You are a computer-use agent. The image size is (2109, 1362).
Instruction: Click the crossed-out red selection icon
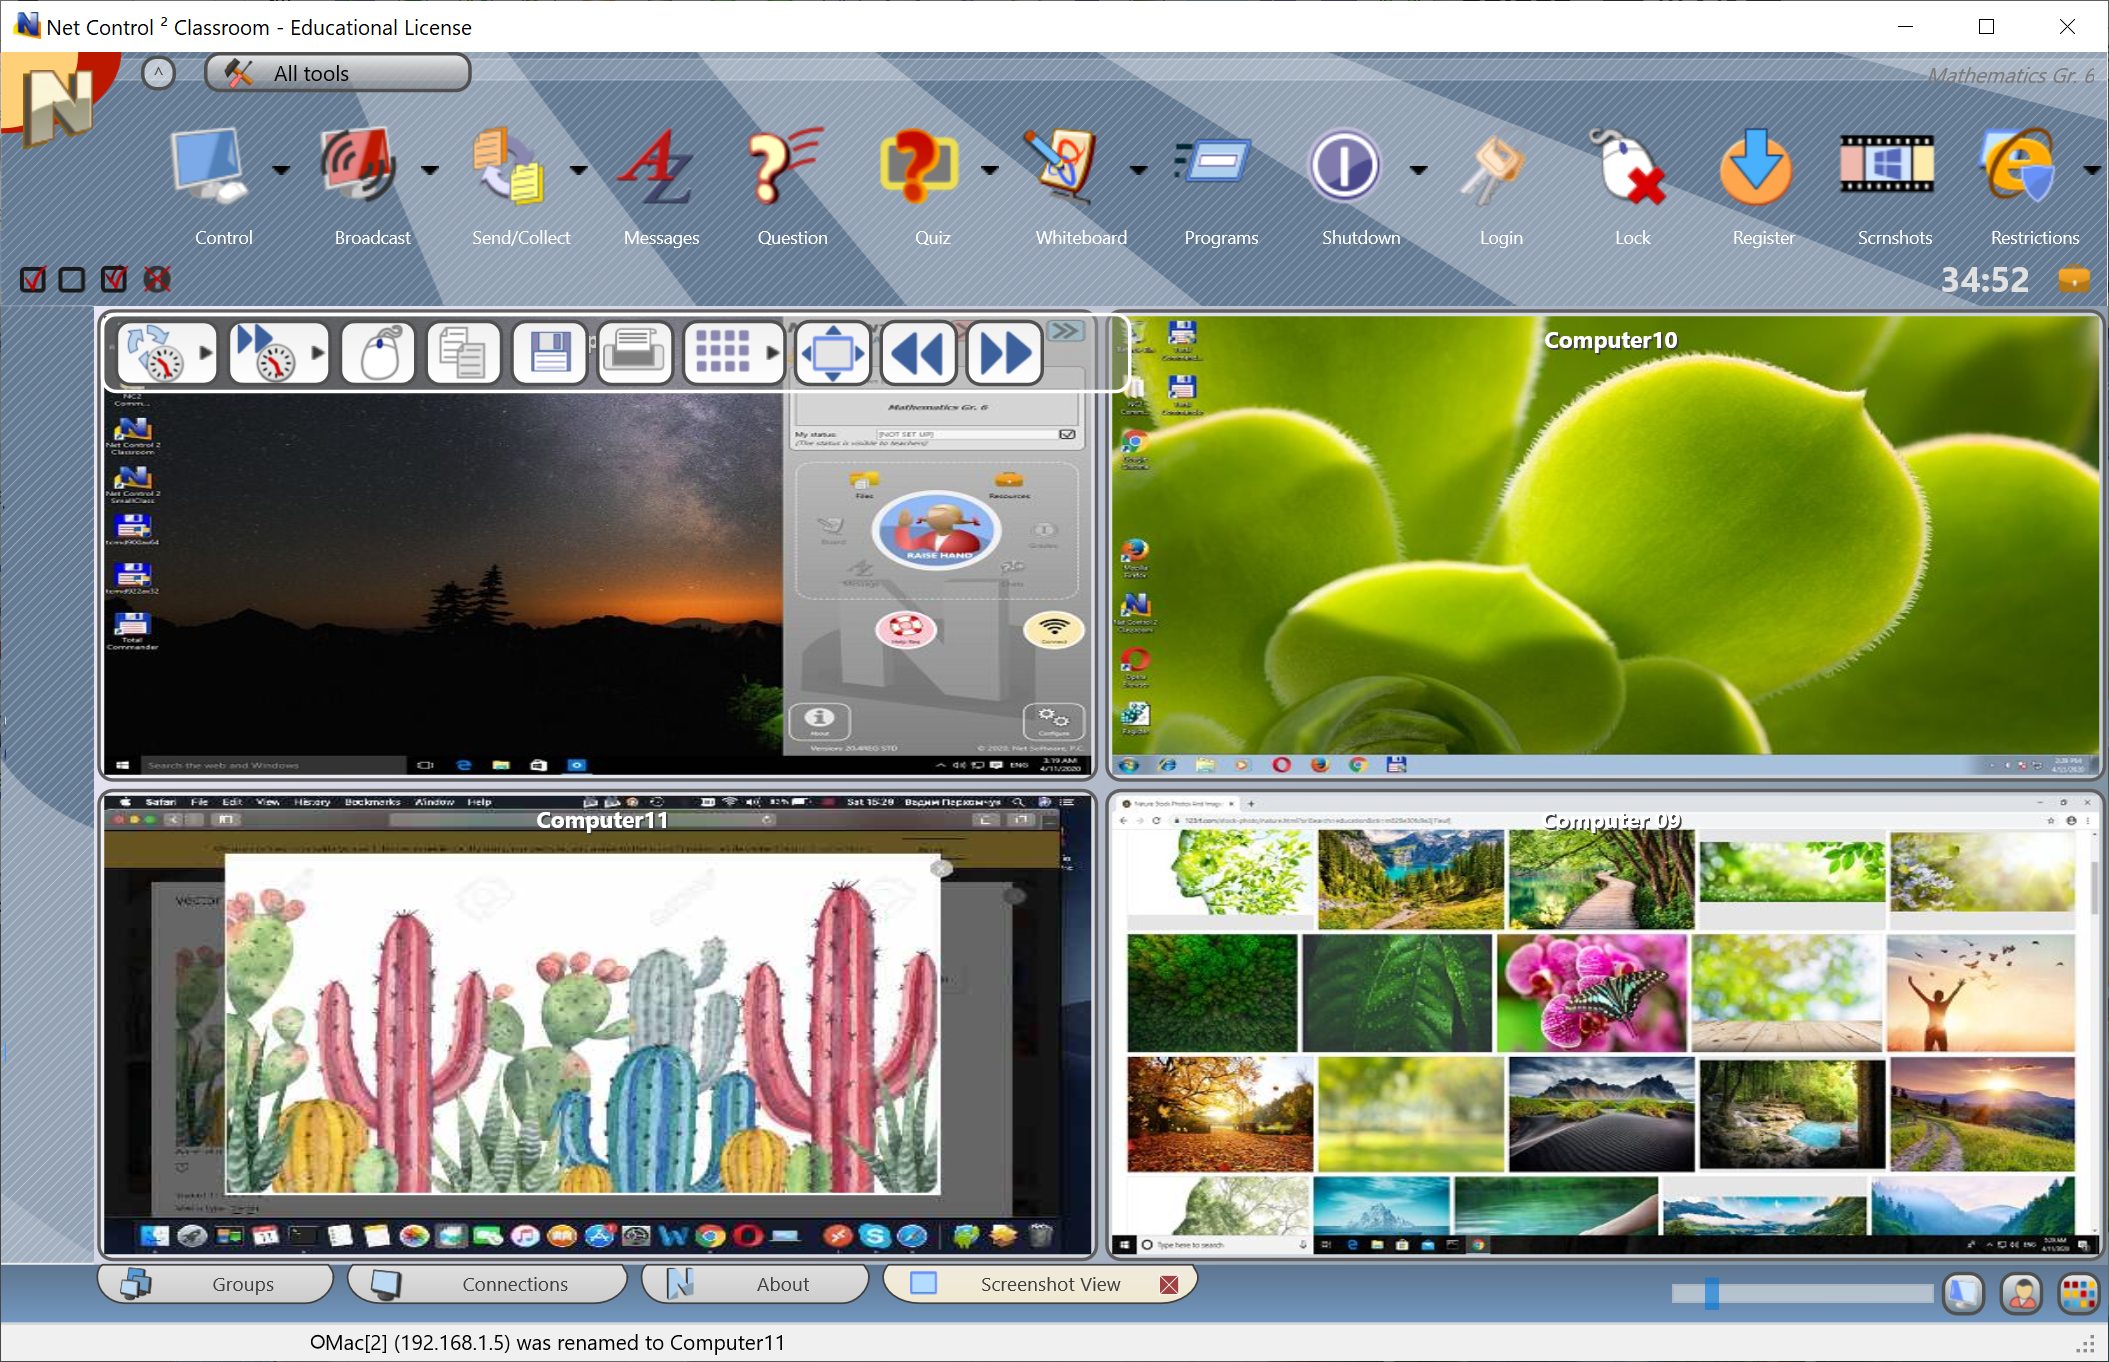tap(157, 279)
